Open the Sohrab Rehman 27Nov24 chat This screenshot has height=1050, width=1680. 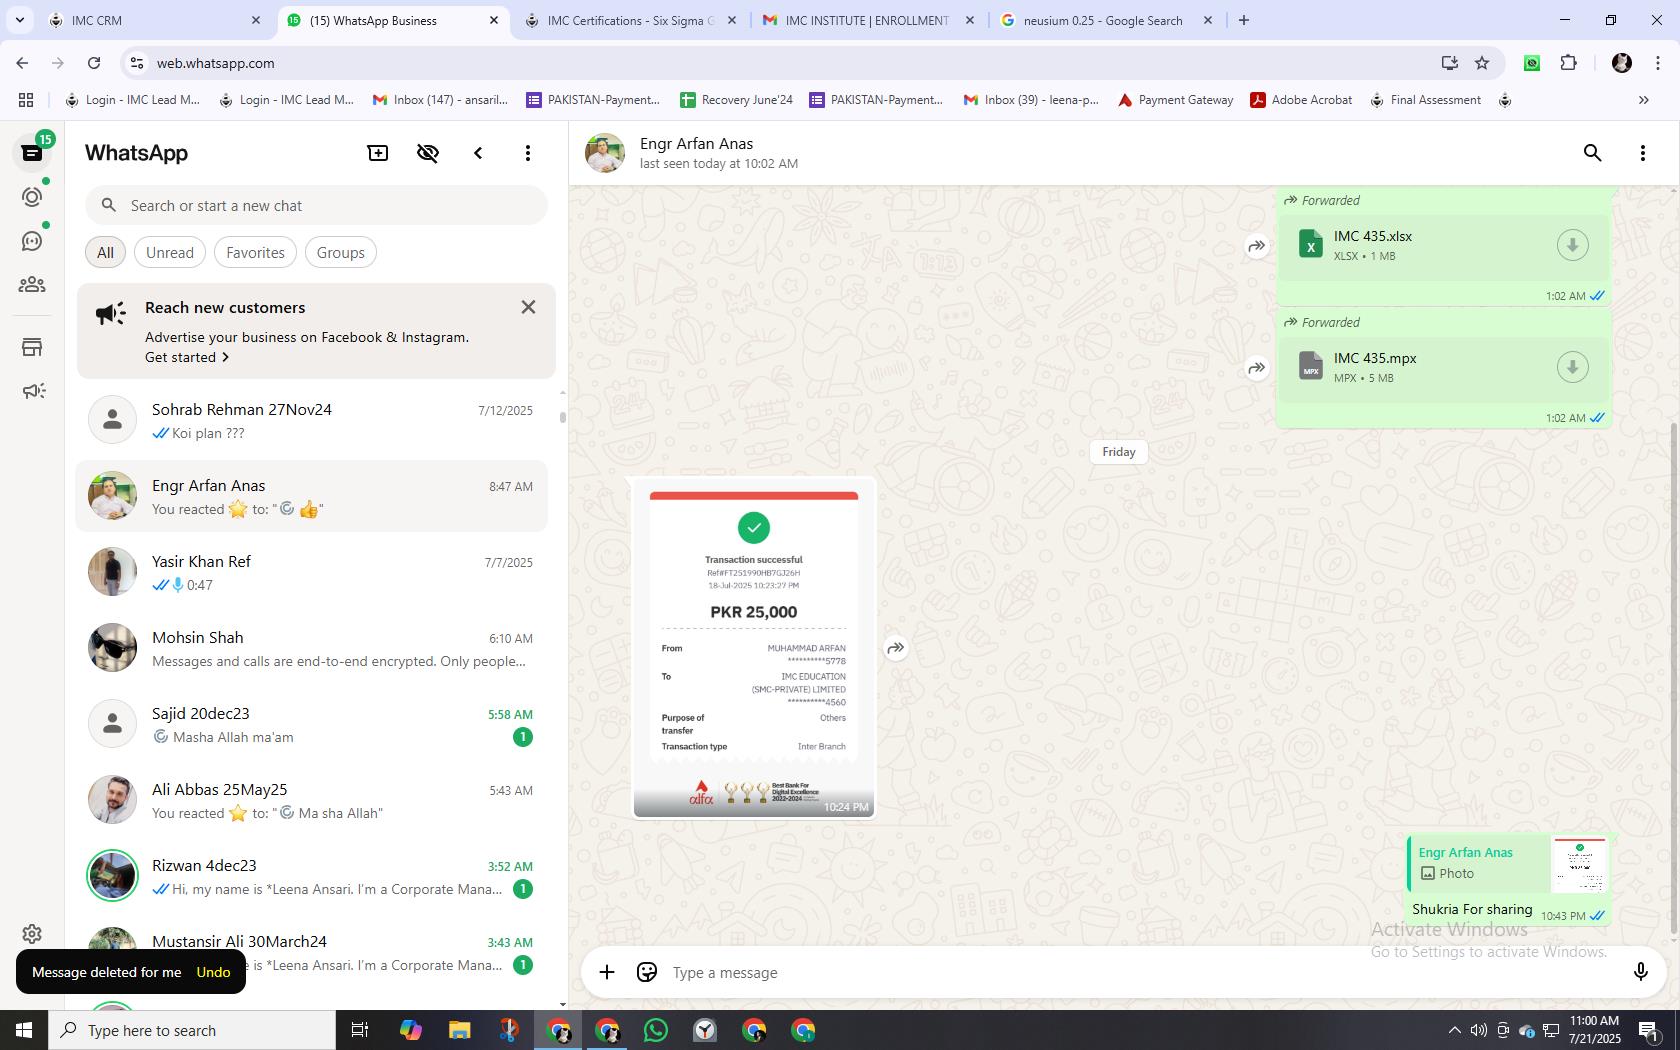tap(312, 421)
